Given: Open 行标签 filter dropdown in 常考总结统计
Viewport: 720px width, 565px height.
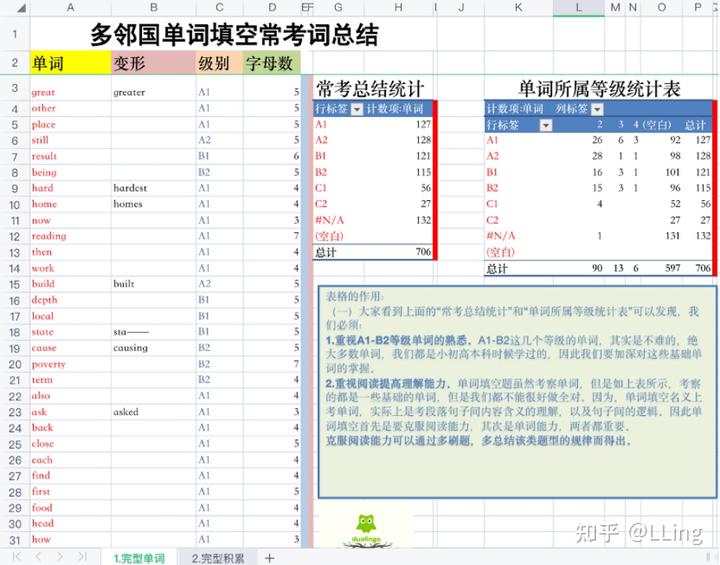Looking at the screenshot, I should pyautogui.click(x=357, y=109).
